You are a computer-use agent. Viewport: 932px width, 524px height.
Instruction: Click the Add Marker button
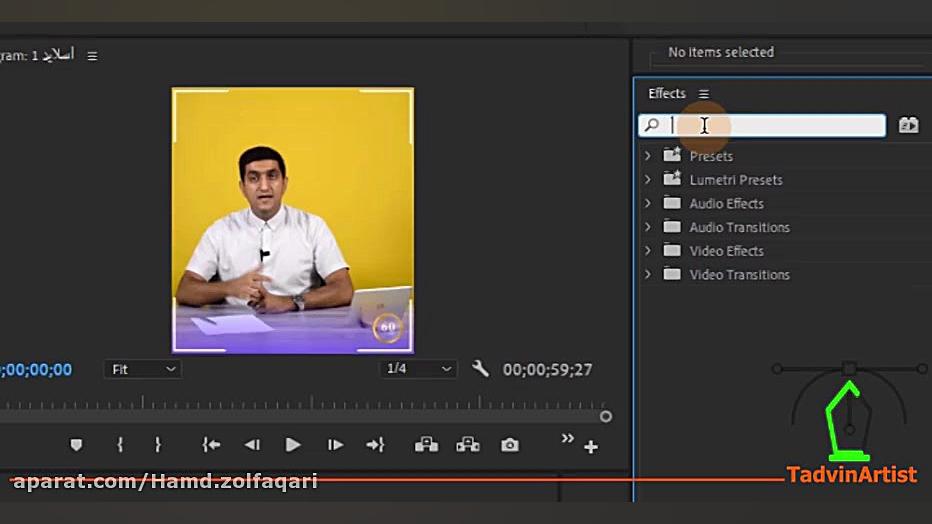pos(76,445)
